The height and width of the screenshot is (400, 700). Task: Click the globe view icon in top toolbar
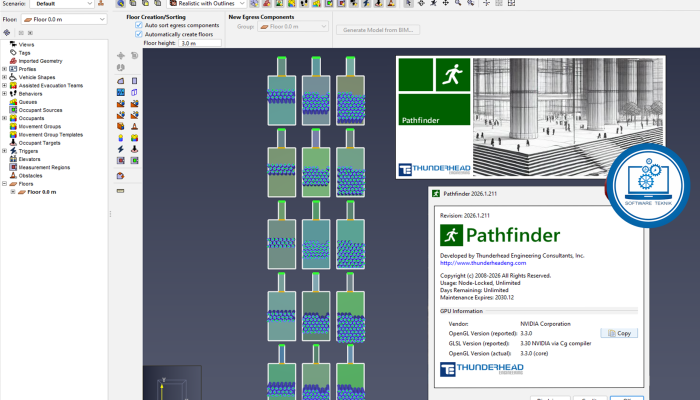pos(121,3)
